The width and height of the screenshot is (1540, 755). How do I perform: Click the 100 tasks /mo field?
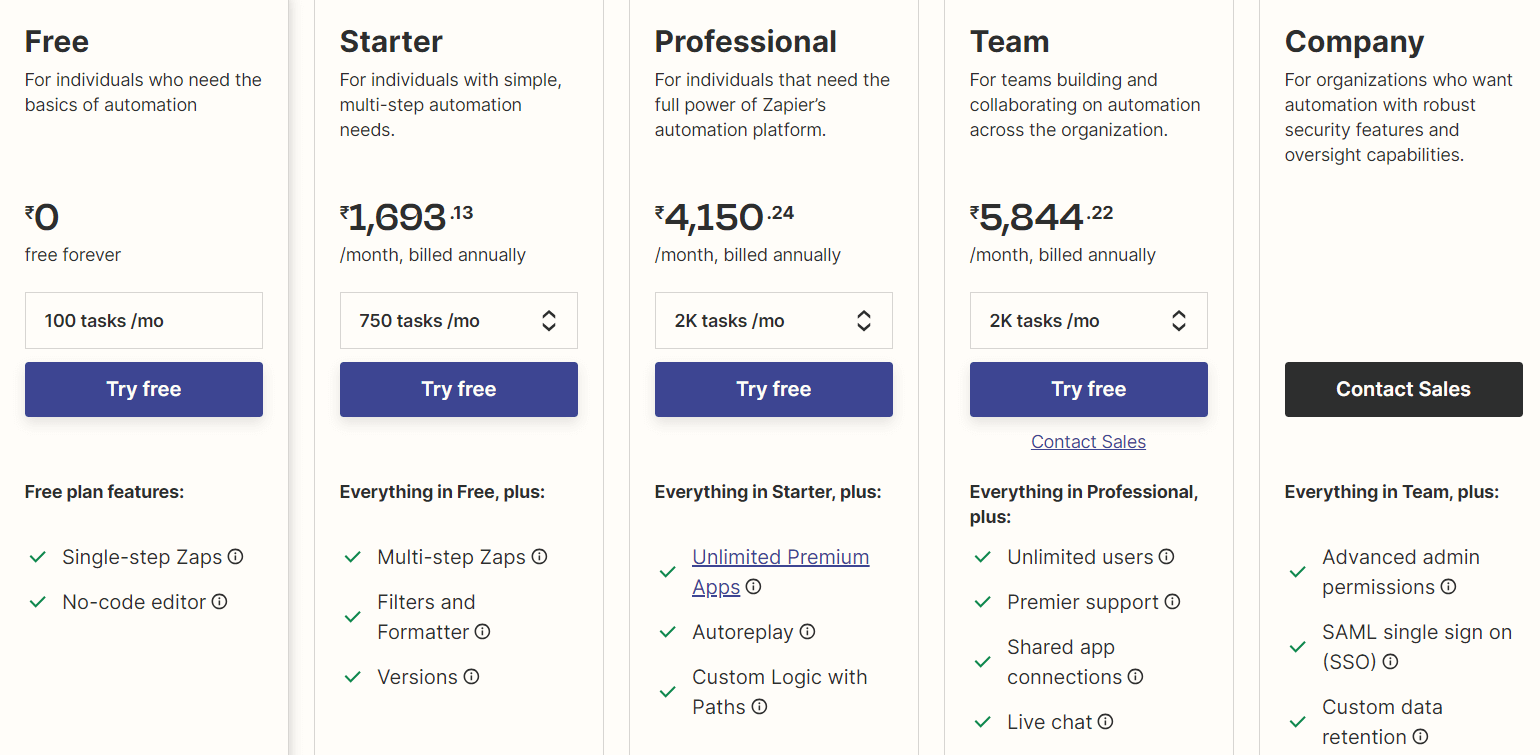144,321
